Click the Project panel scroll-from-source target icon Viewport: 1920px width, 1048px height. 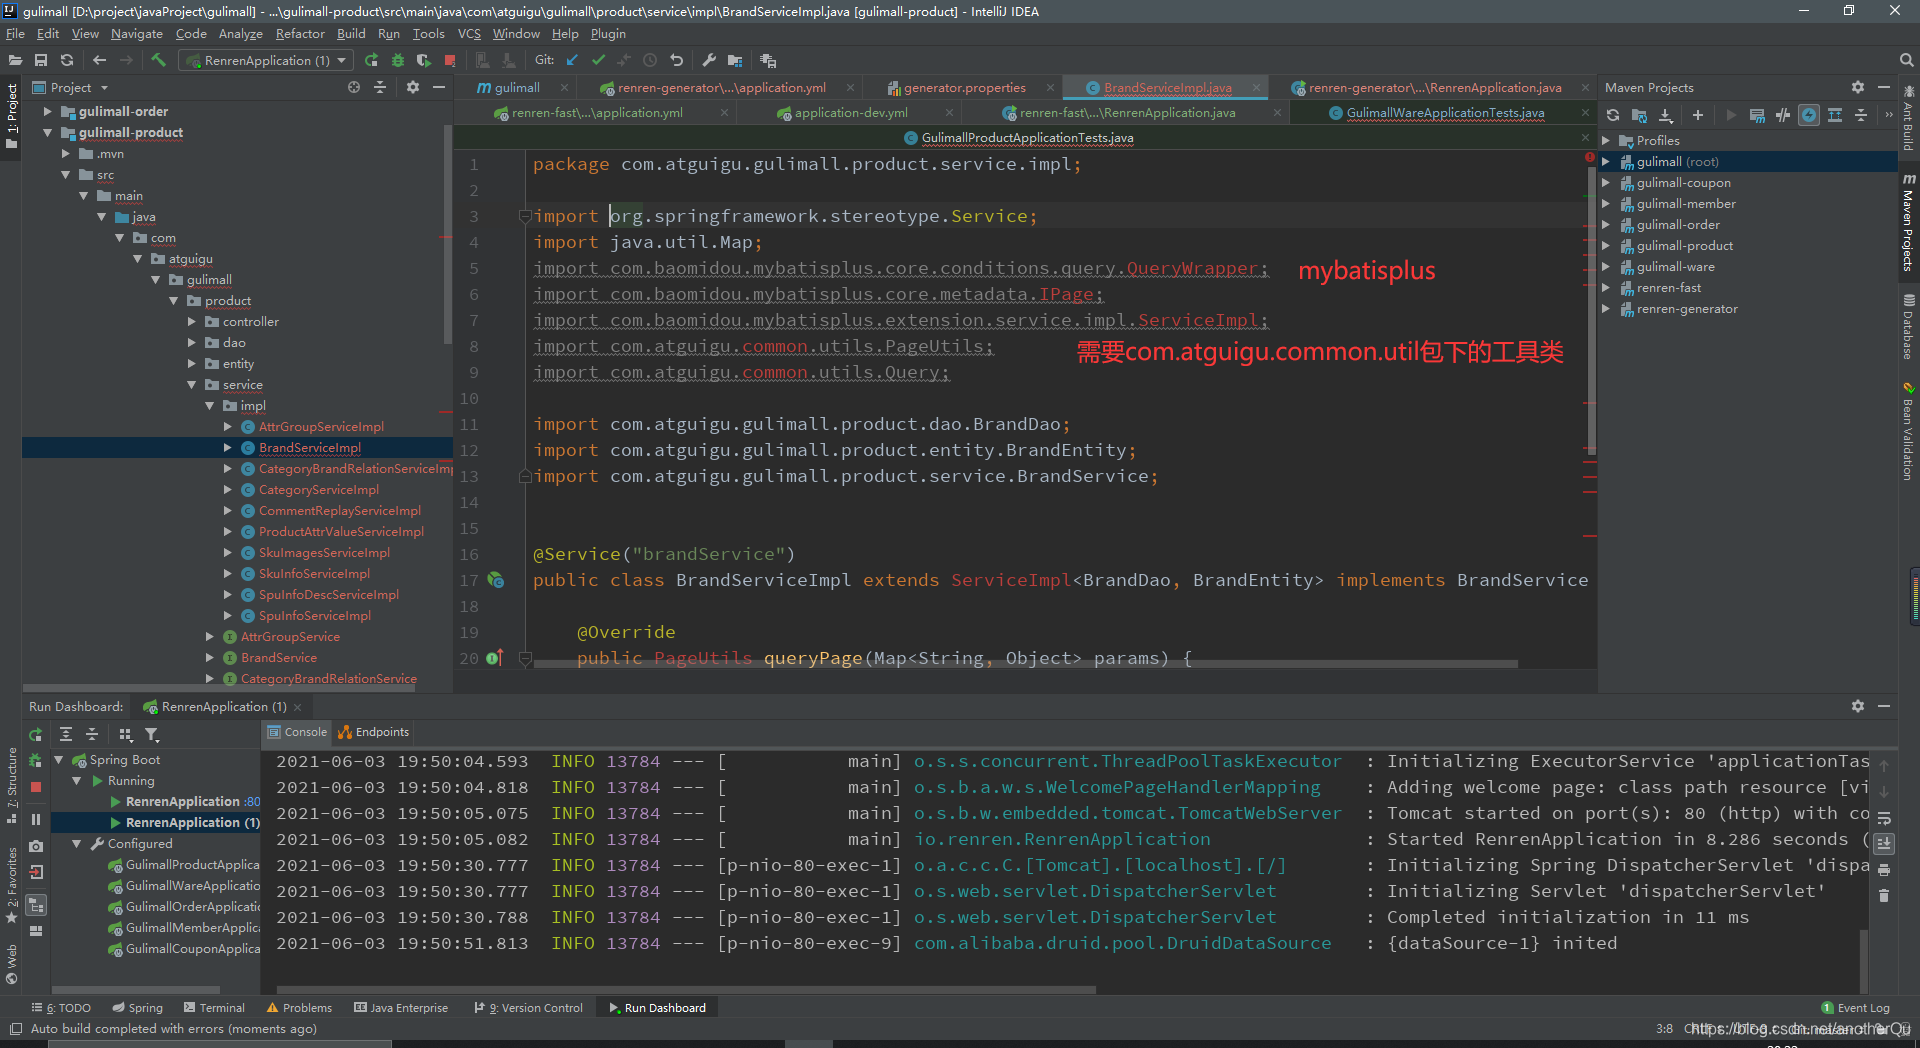(354, 87)
